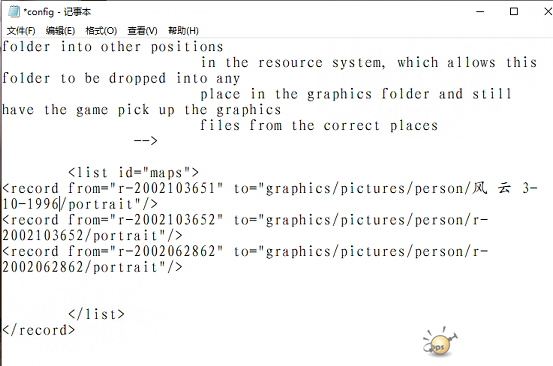Click the word "resource" in the comment
553x366 pixels.
click(290, 63)
